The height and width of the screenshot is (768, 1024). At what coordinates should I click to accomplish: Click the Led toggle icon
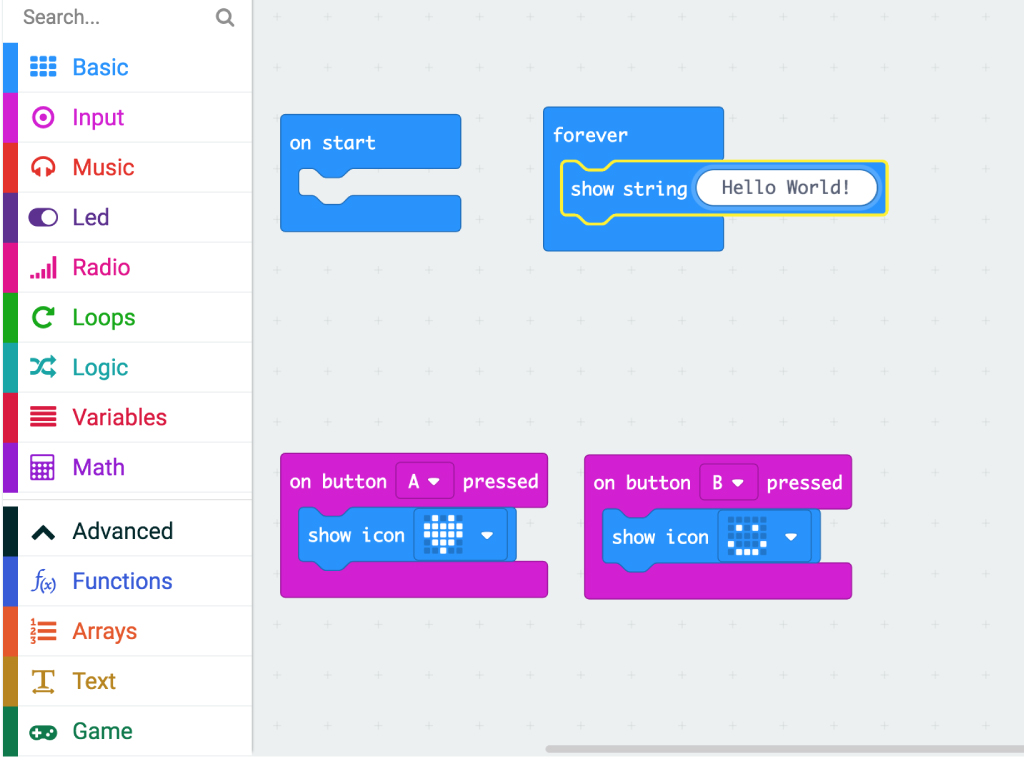[43, 217]
